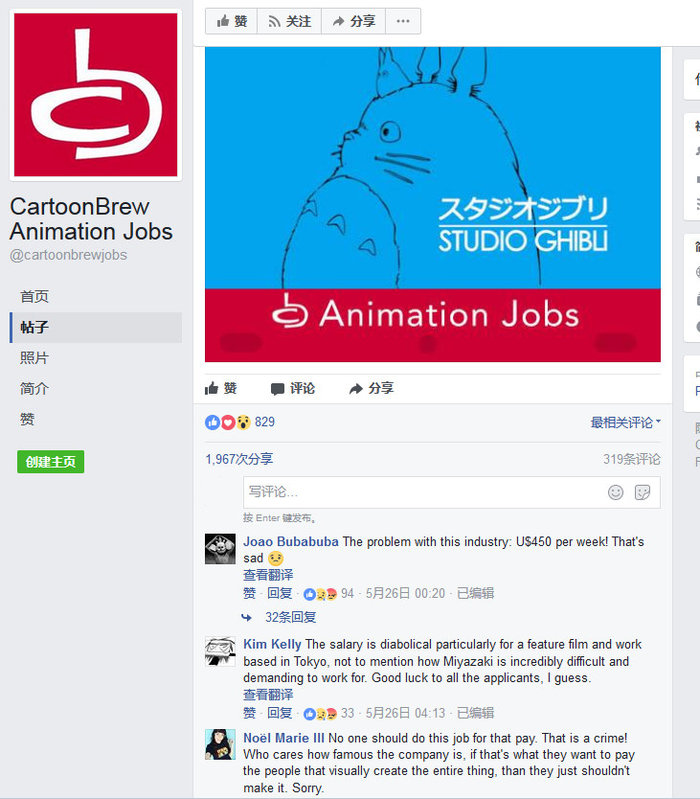Click in the 写评论 input field

451,492
